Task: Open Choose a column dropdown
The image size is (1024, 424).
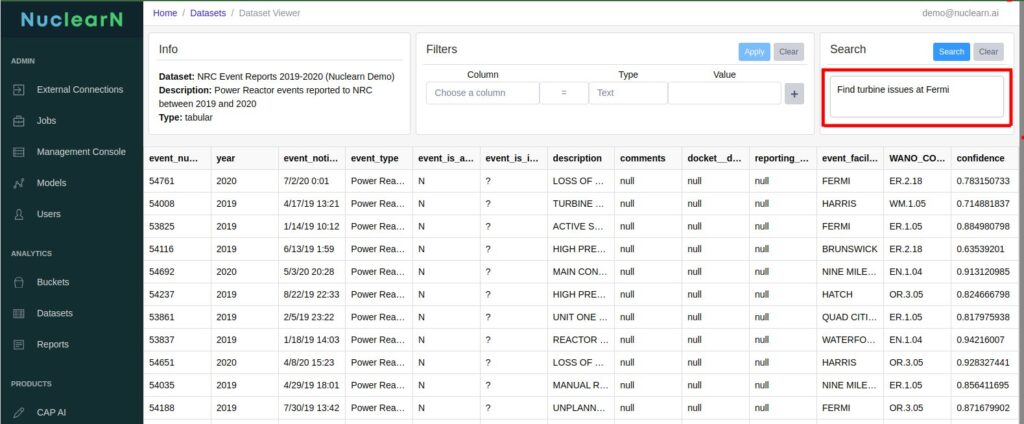Action: [x=483, y=93]
